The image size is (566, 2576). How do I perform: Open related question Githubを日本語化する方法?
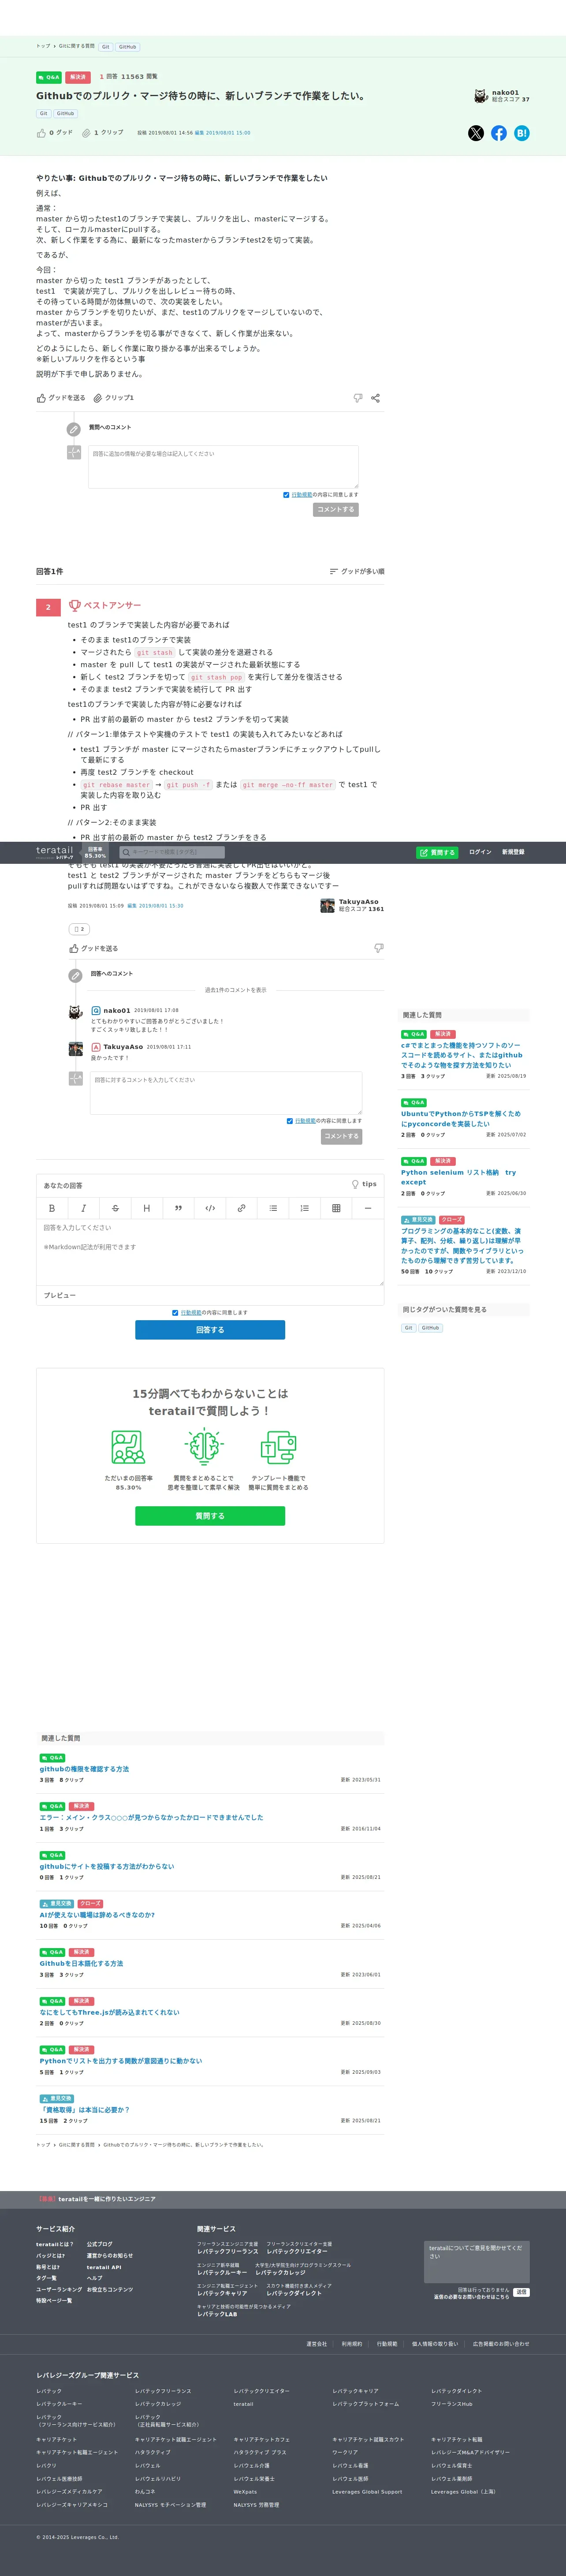click(x=81, y=1963)
